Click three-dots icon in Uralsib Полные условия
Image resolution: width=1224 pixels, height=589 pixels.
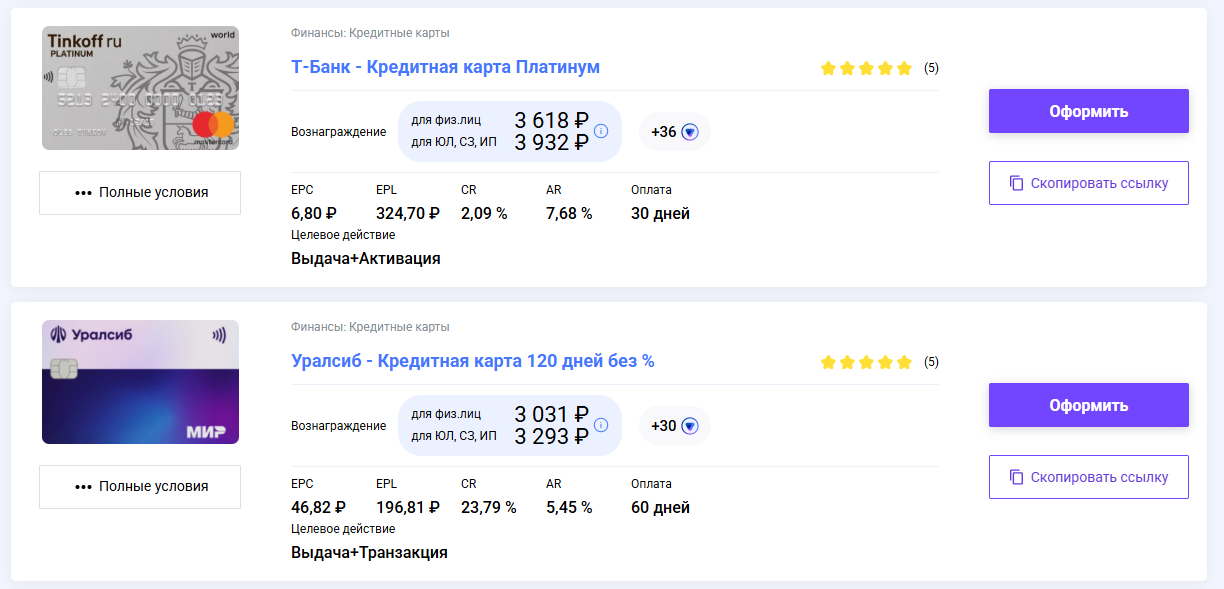pyautogui.click(x=83, y=487)
